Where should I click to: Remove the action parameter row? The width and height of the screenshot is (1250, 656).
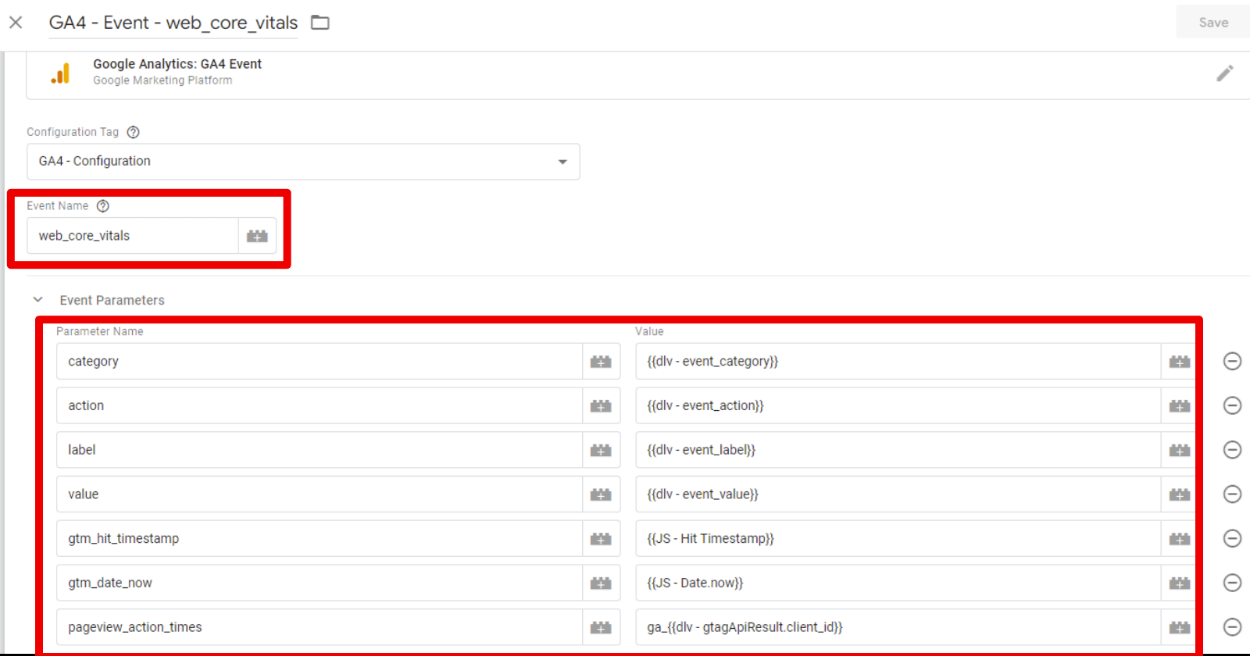point(1232,405)
